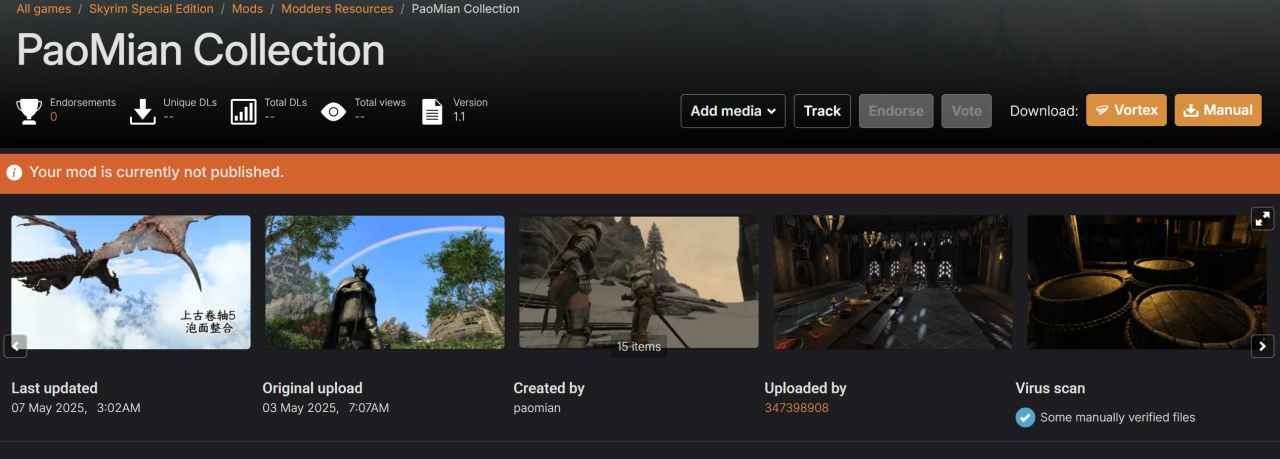Open the two warriors thumbnail image
Screen dimensions: 1280x459
[x=639, y=282]
